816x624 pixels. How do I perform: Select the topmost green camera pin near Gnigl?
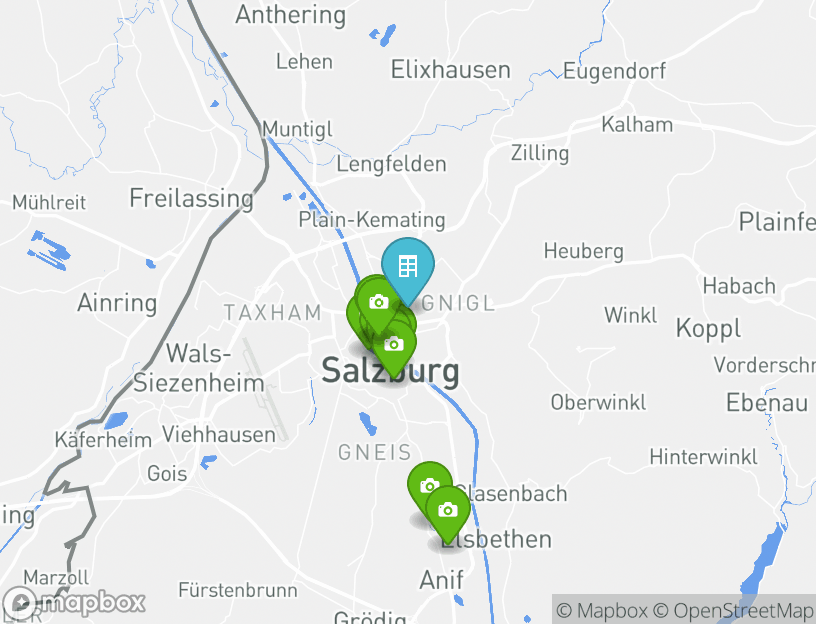(379, 302)
